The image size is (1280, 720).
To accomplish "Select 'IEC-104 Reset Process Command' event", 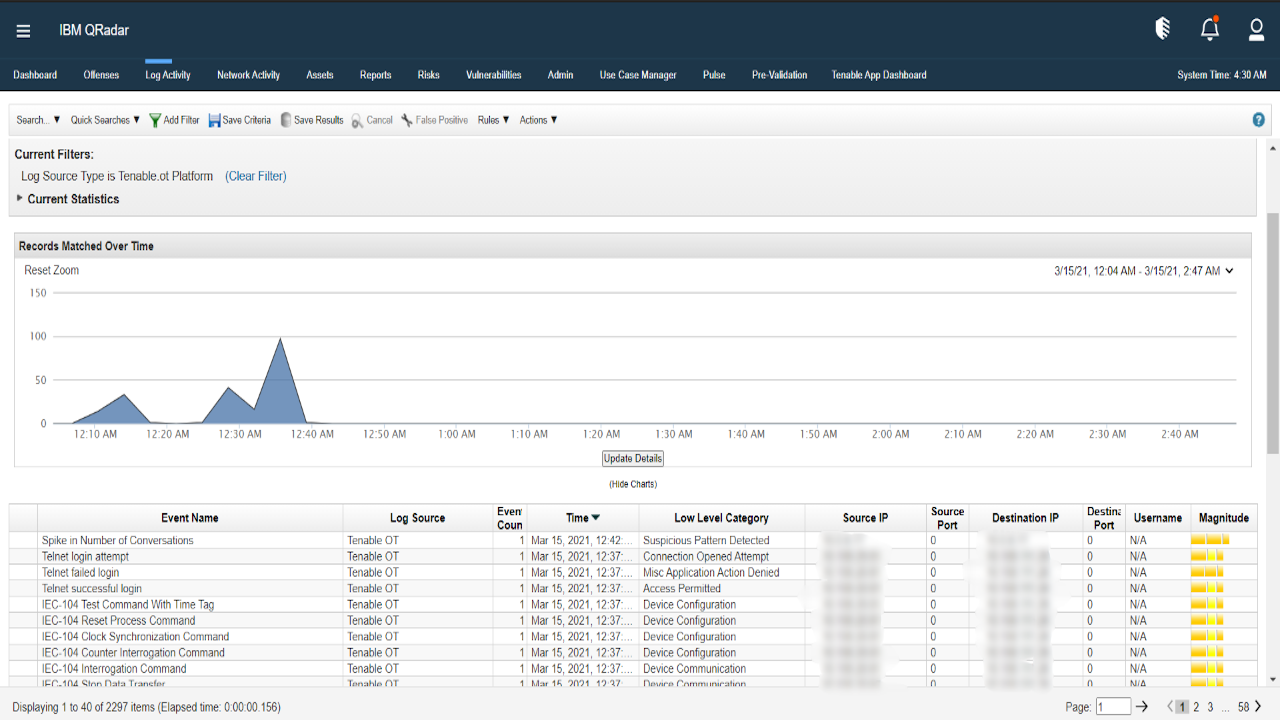I will [x=118, y=620].
